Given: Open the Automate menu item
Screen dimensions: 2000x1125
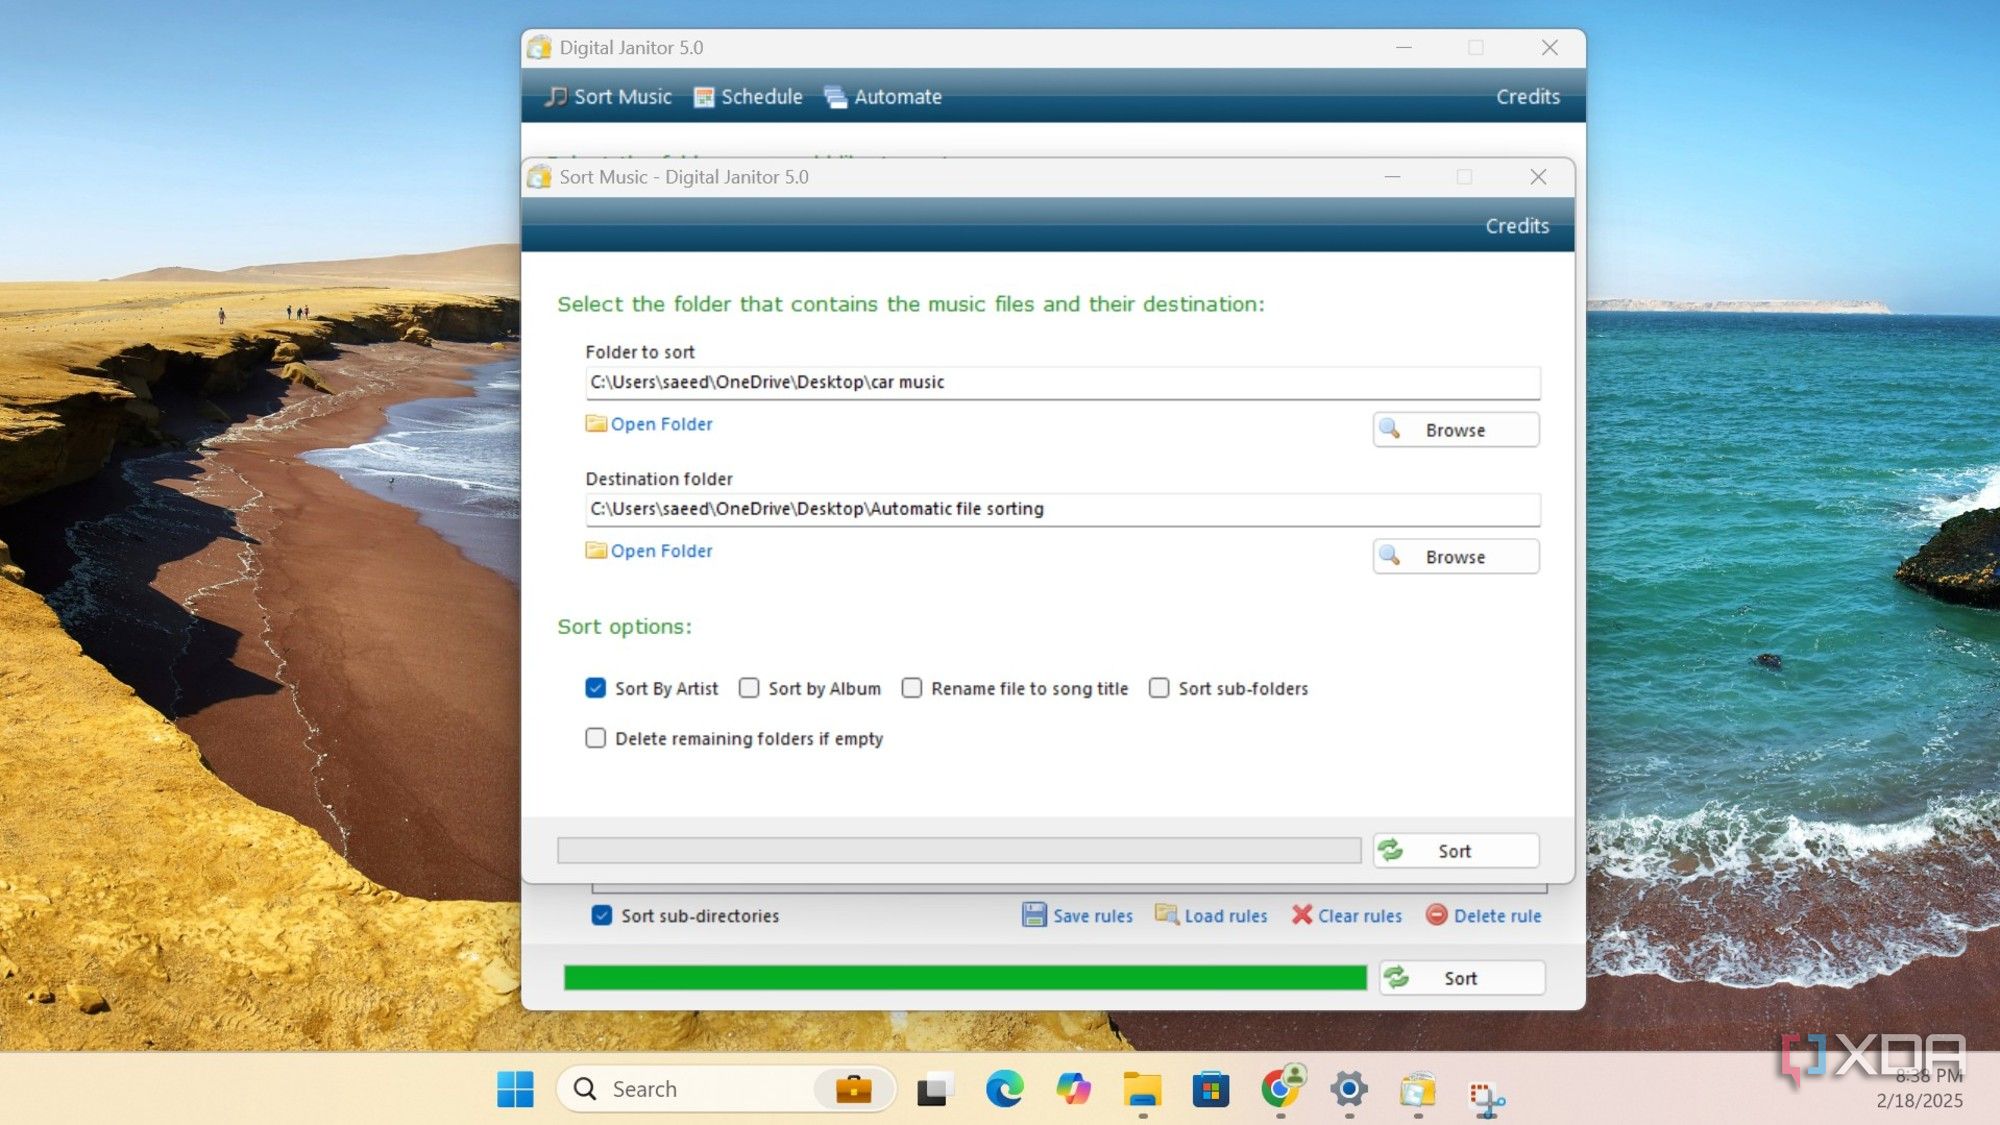Looking at the screenshot, I should tap(883, 97).
